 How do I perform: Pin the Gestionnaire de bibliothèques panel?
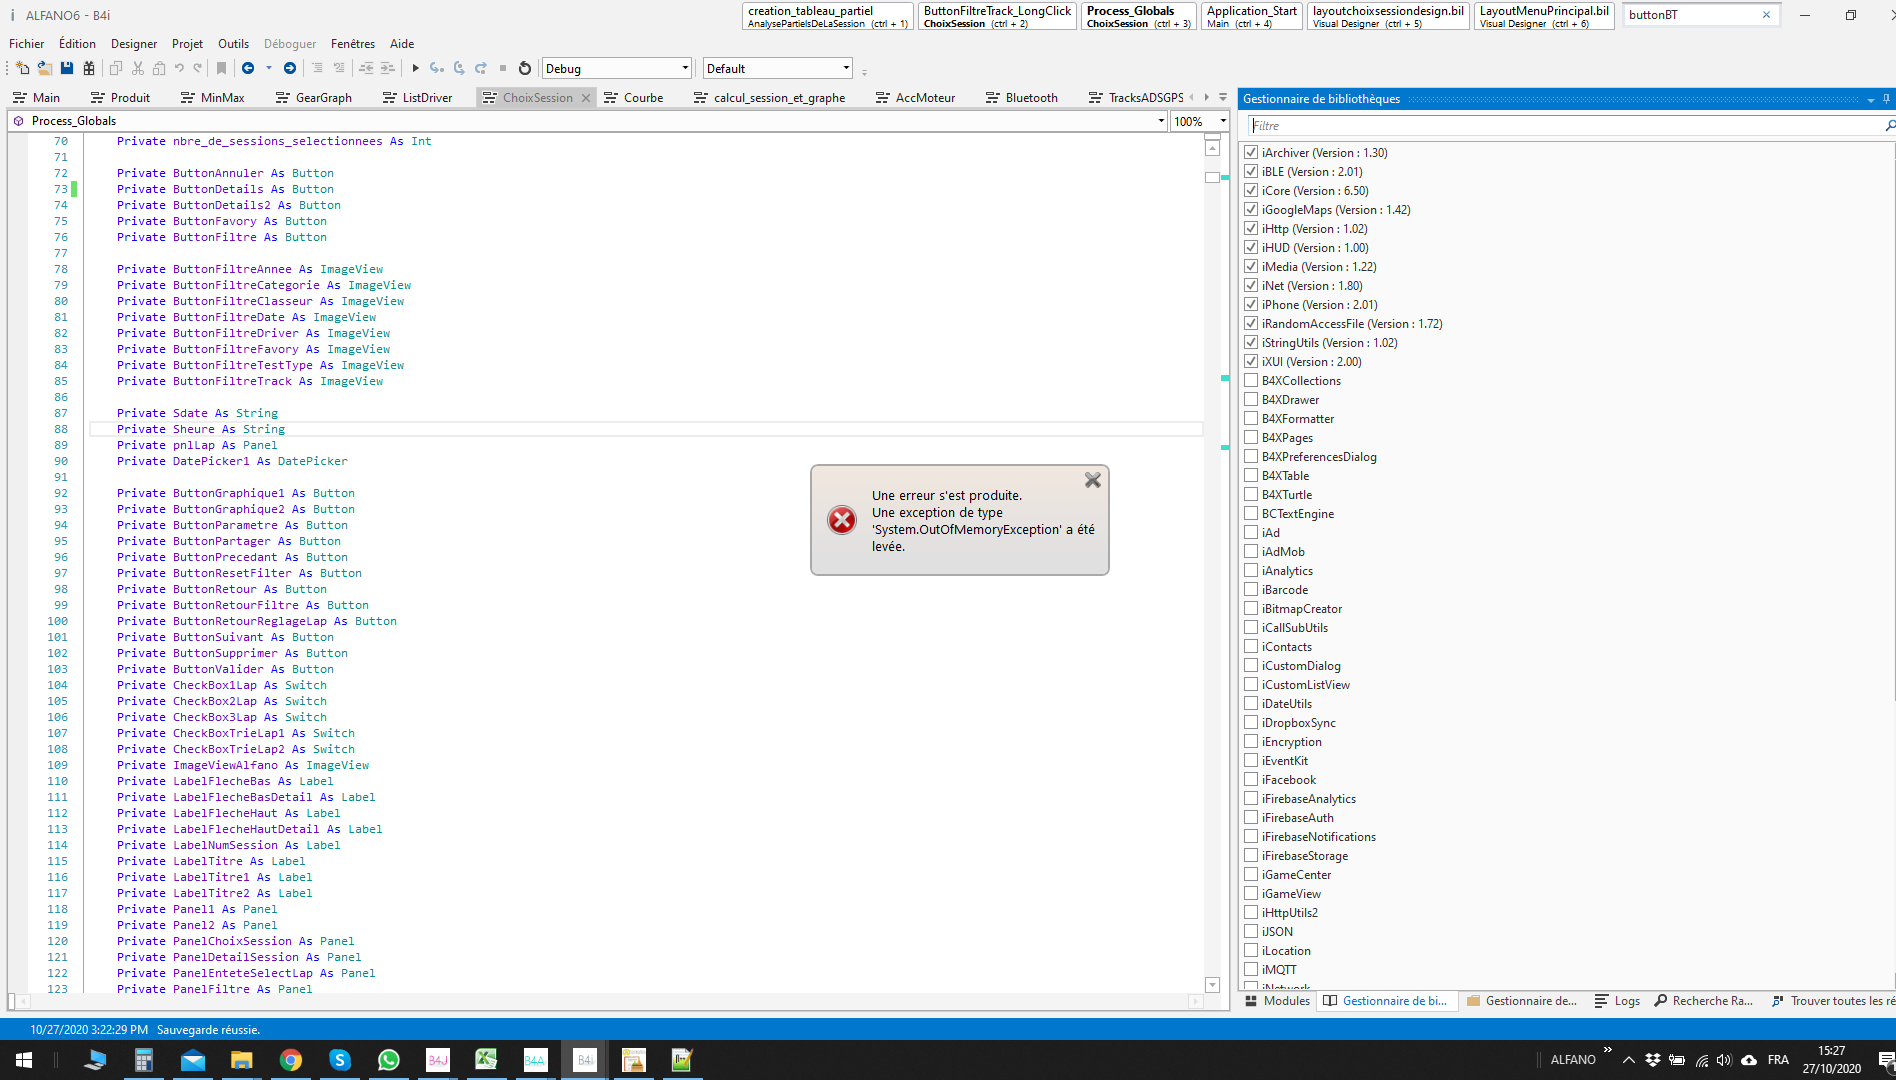point(1886,98)
